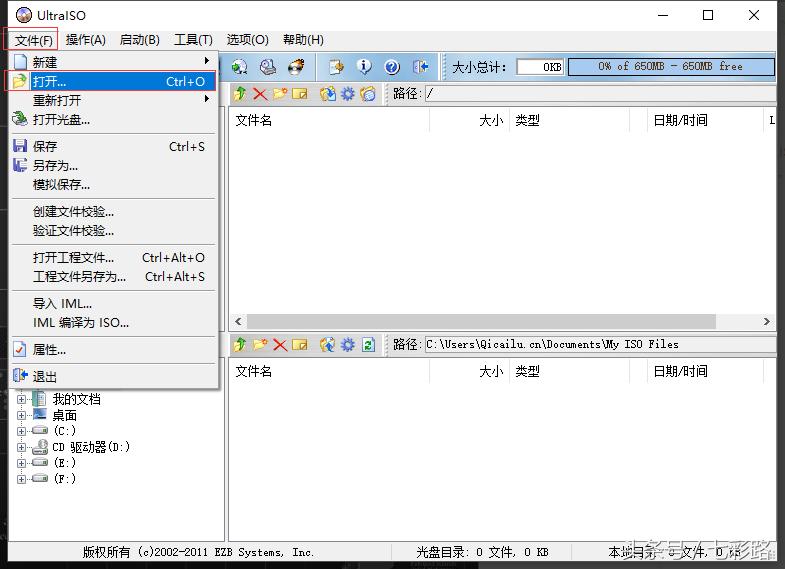Create new folder in image pane toolbar
Viewport: 785px width, 569px height.
tap(280, 94)
